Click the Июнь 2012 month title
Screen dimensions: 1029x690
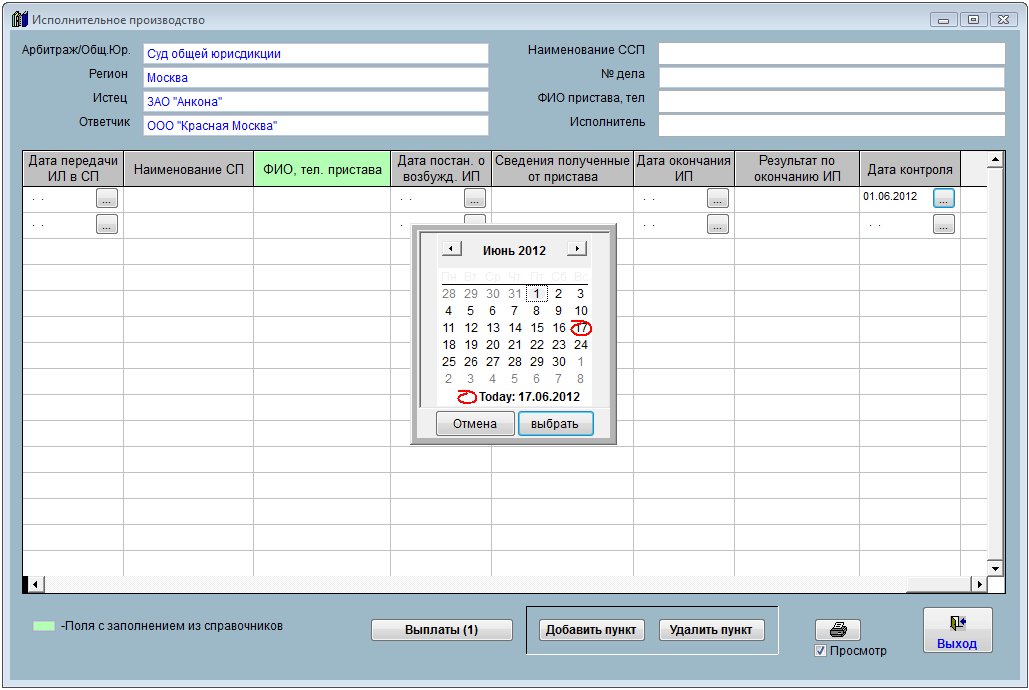[514, 250]
